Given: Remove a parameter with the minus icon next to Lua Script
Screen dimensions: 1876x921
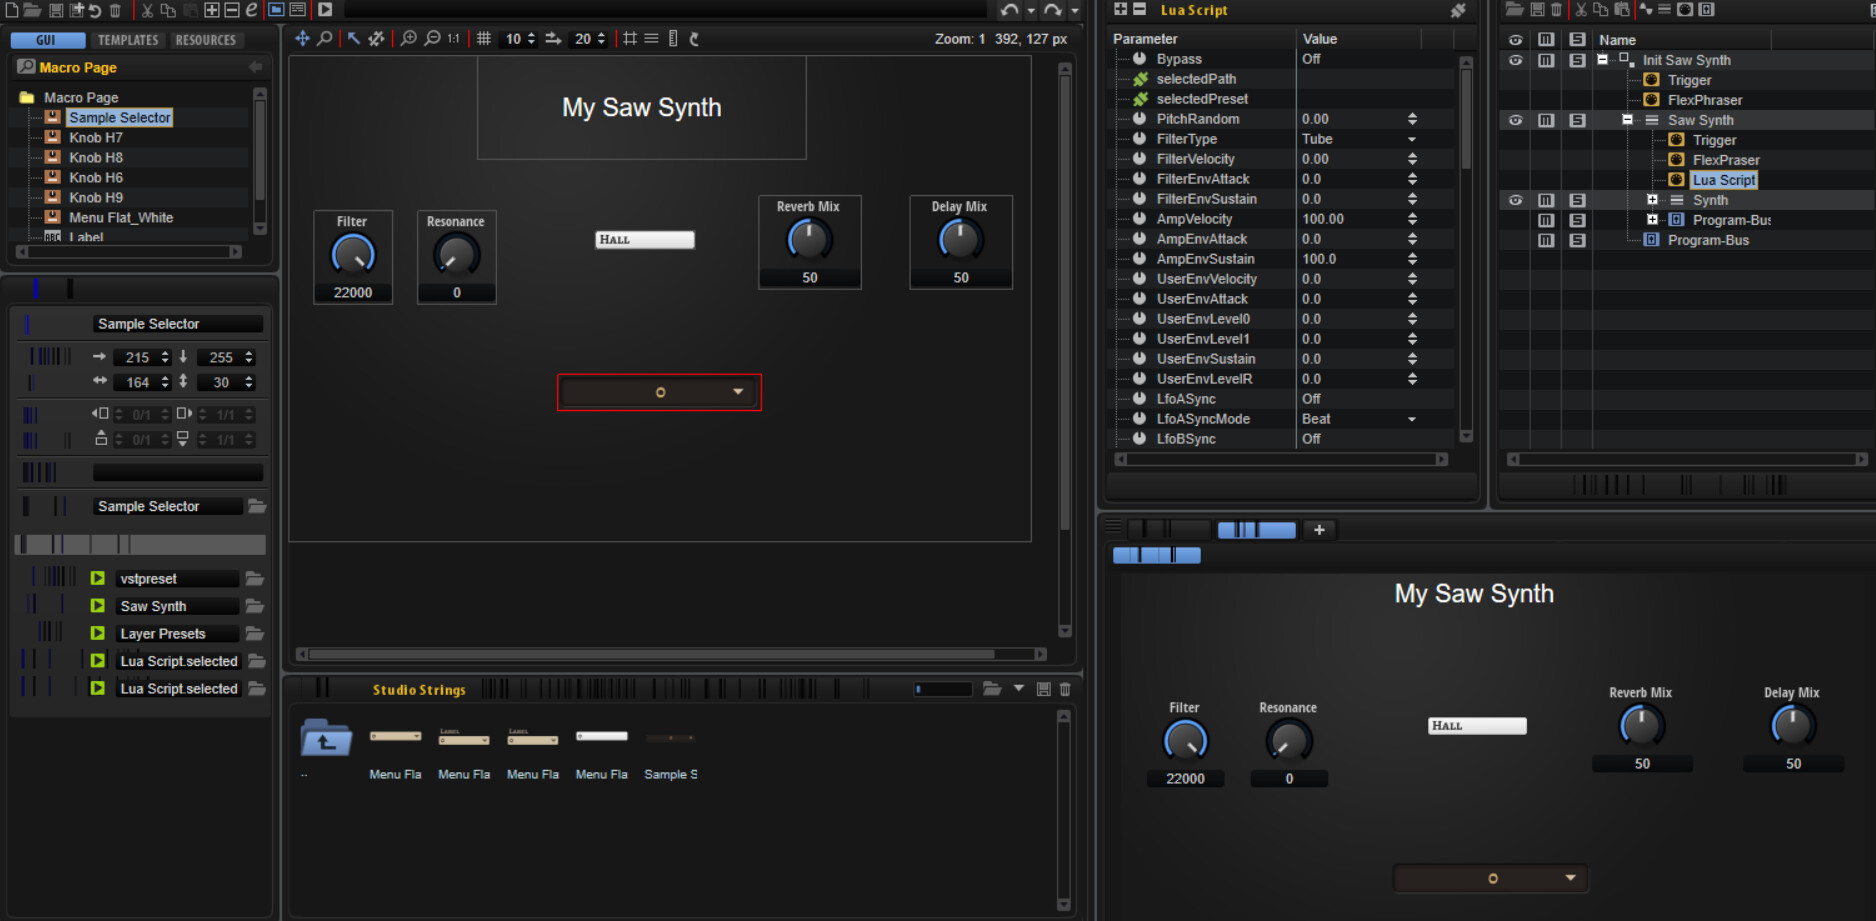Looking at the screenshot, I should tap(1139, 9).
